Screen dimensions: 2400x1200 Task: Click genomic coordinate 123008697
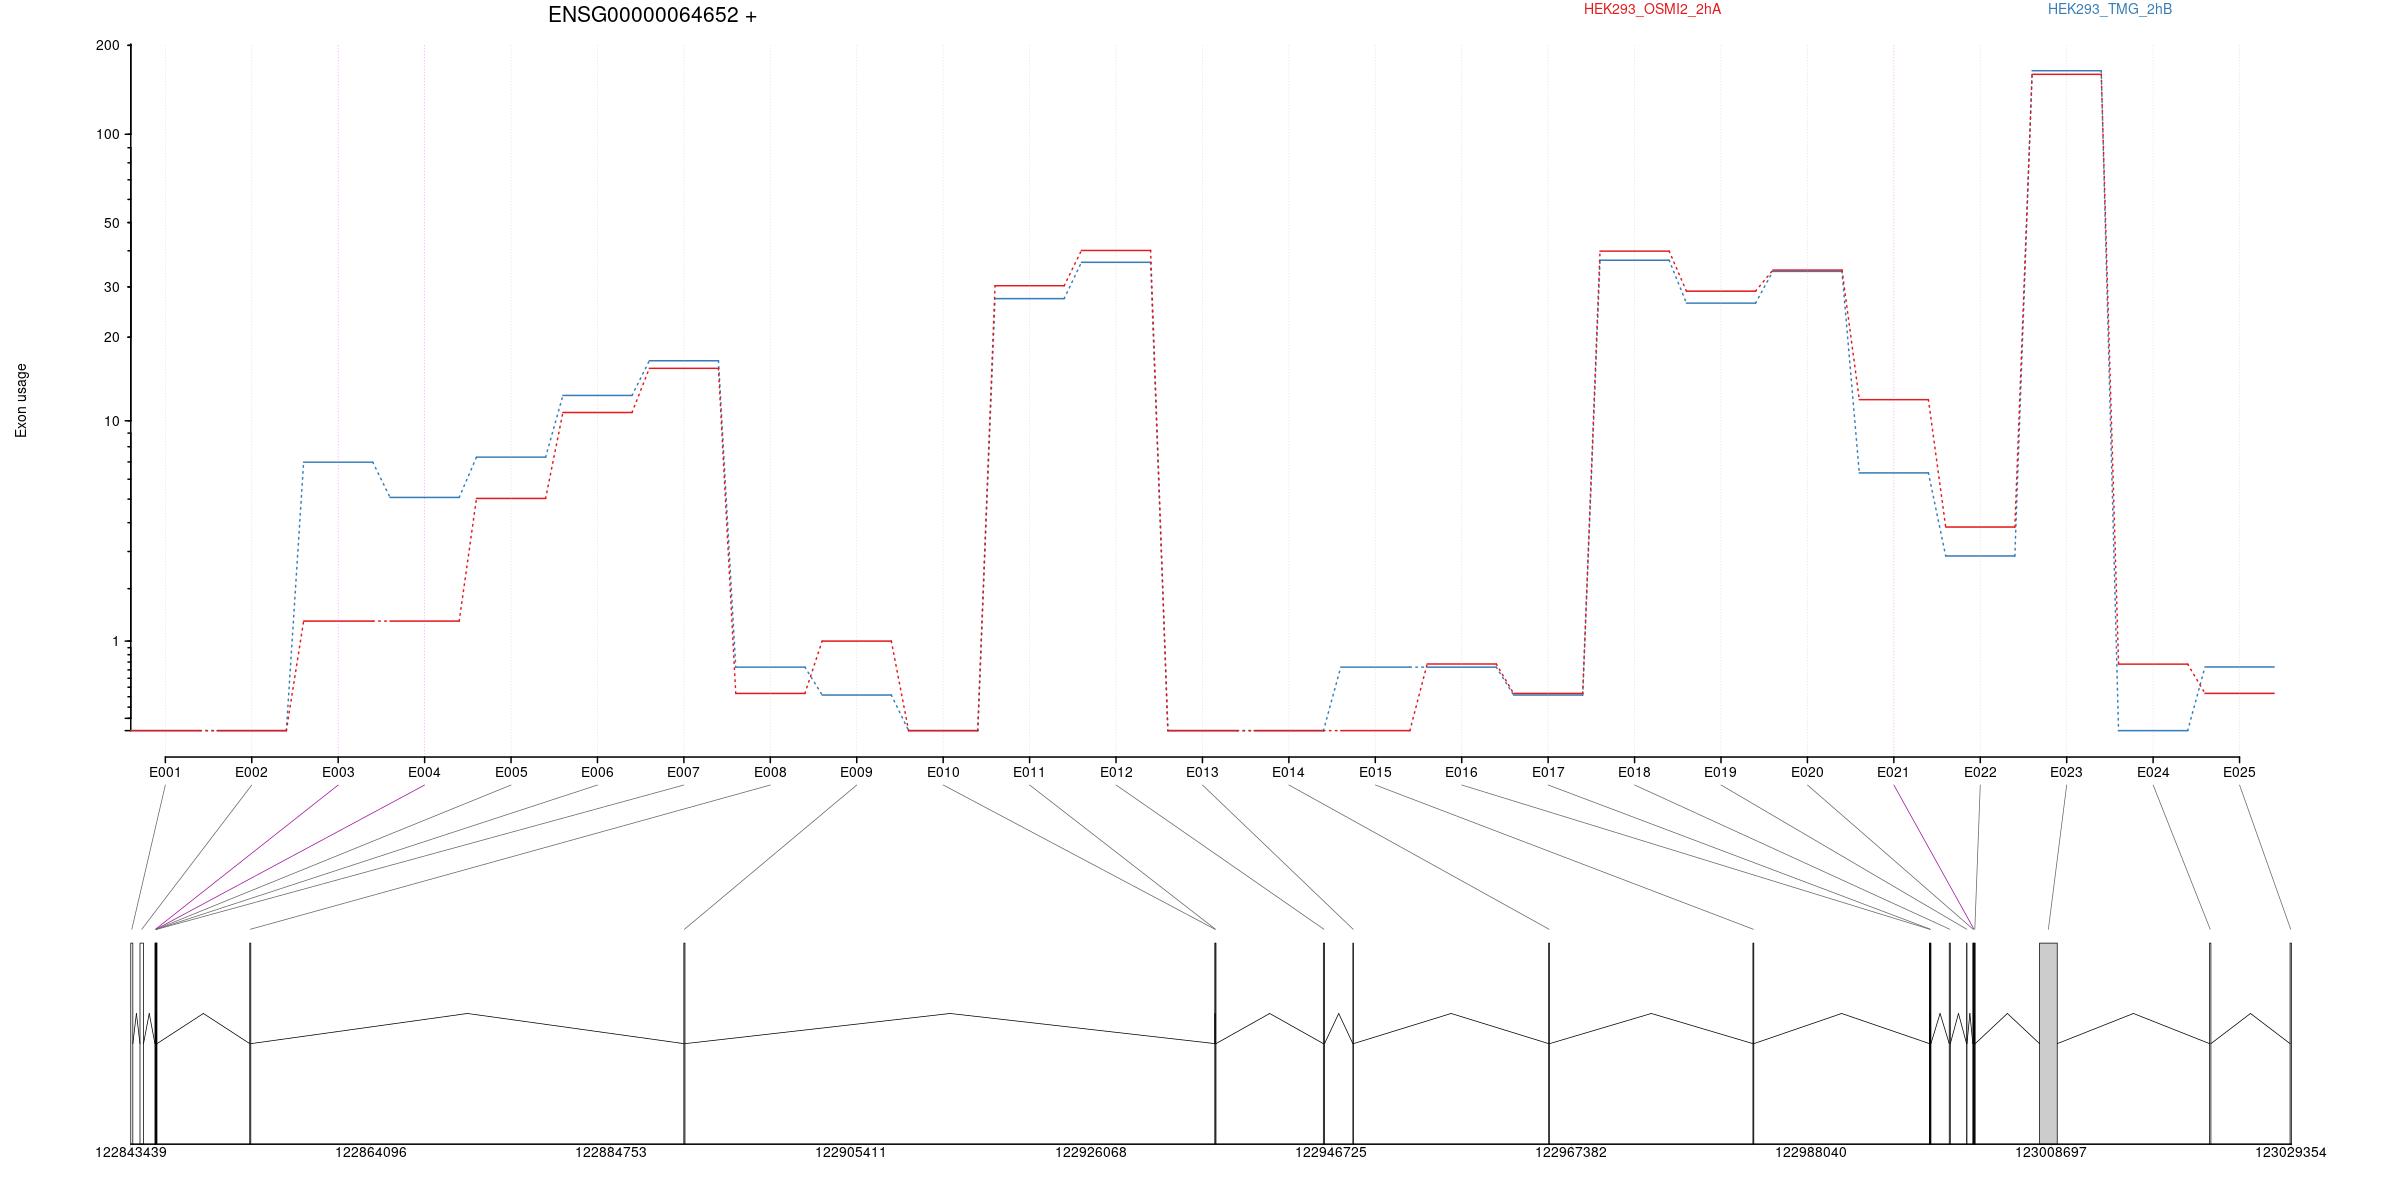pos(2051,1152)
